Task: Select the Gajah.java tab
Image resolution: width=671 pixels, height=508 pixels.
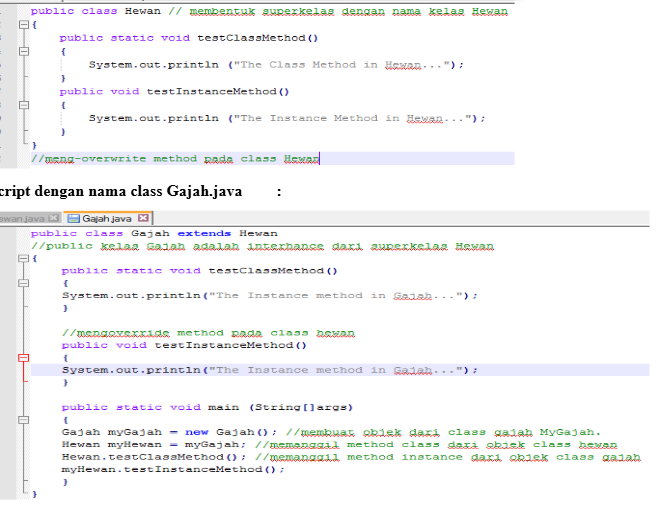Action: click(x=106, y=218)
